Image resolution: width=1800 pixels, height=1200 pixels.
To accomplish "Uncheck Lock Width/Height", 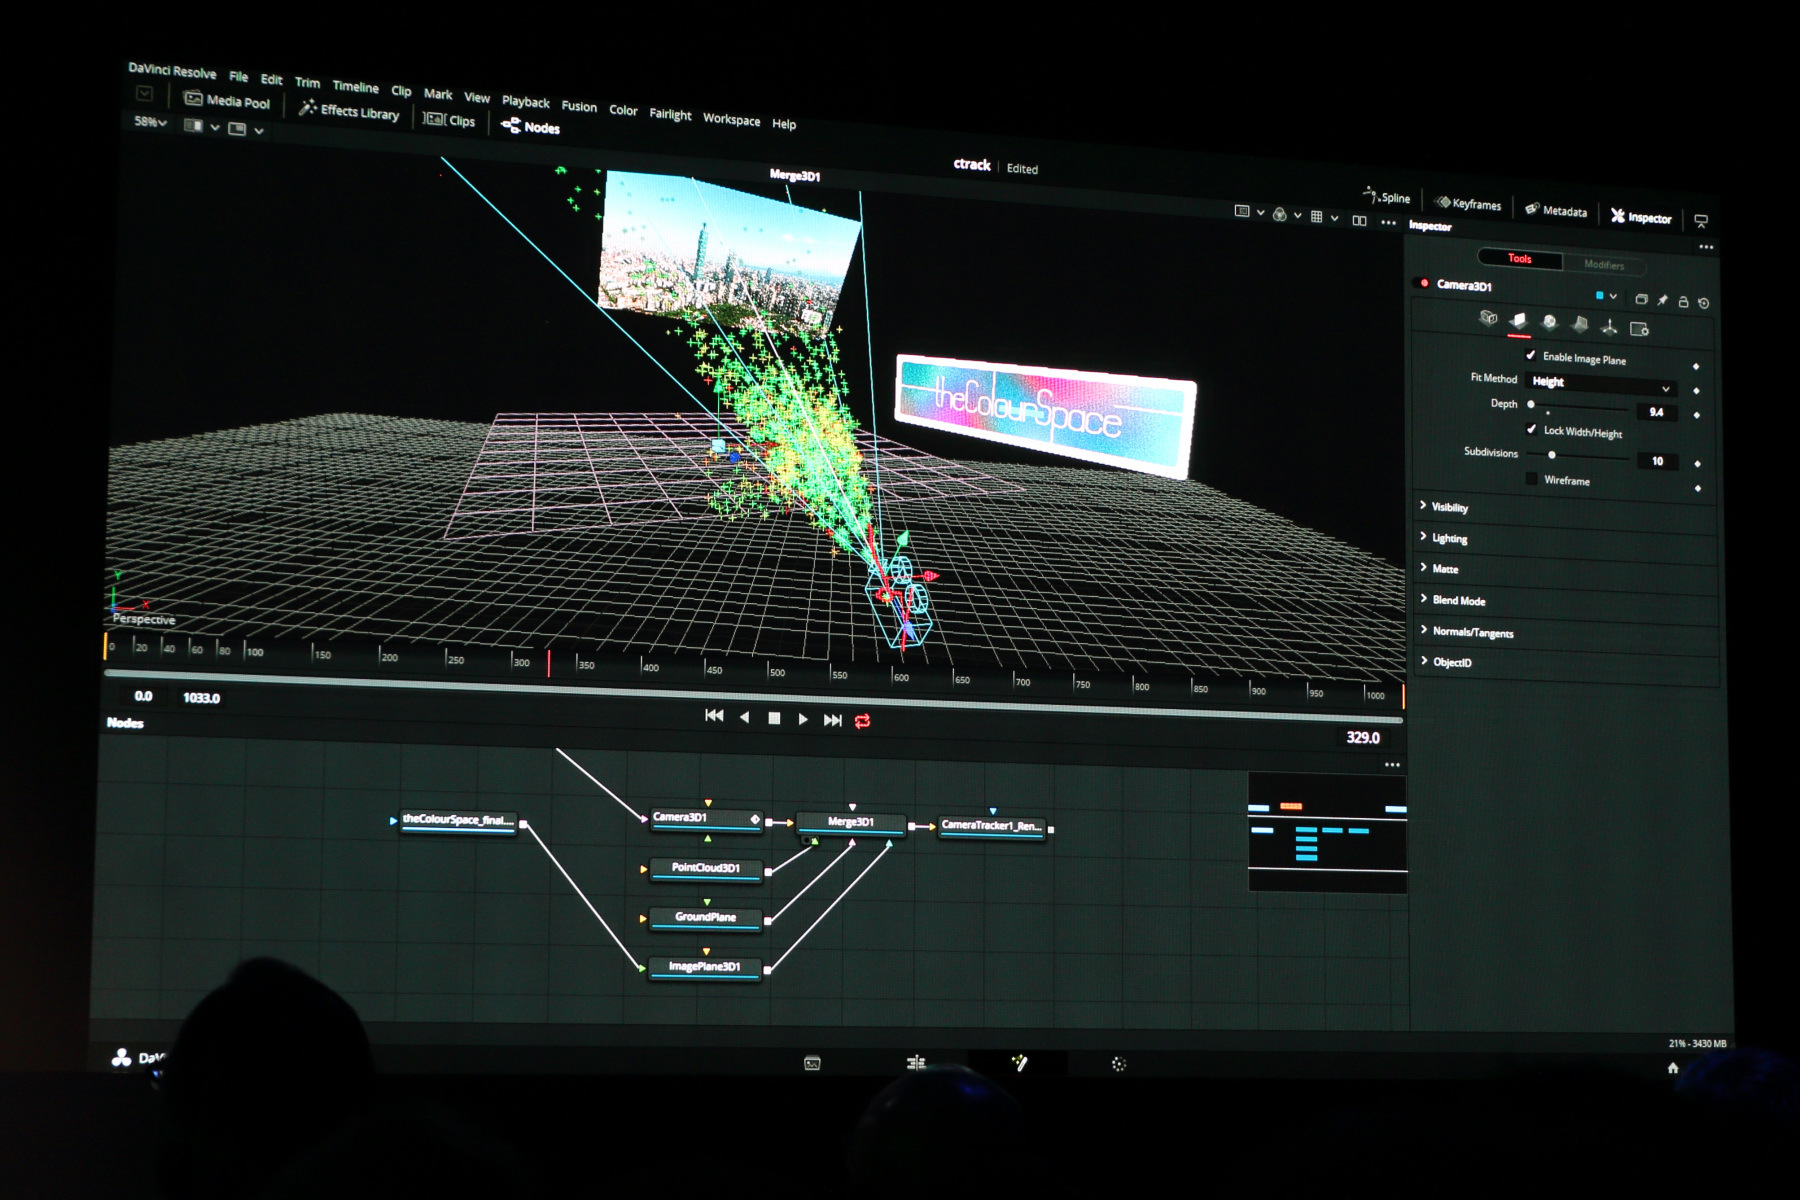I will [x=1531, y=429].
